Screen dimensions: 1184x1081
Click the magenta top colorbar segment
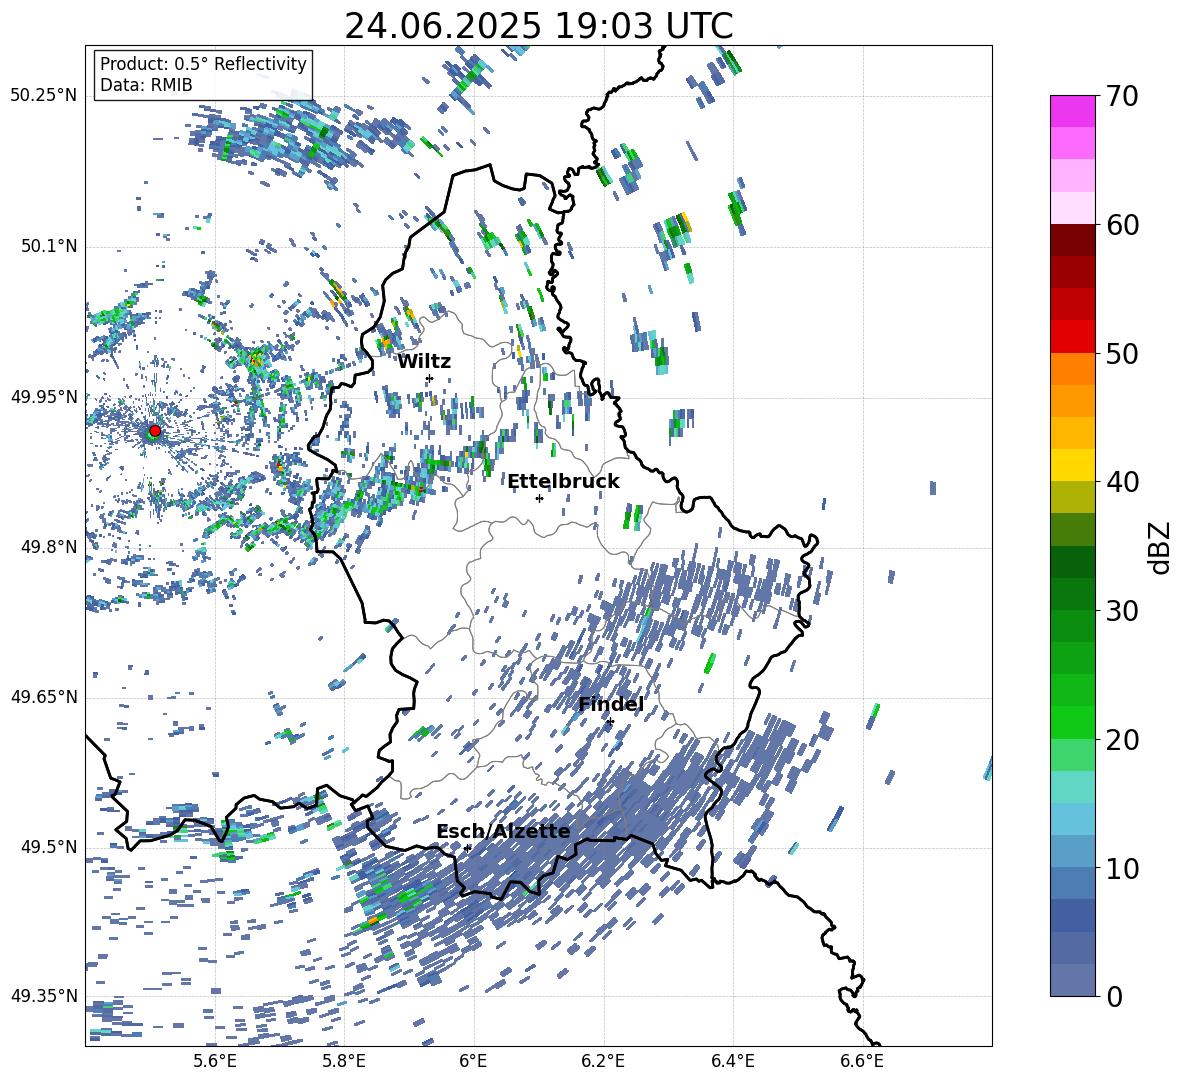(x=1073, y=112)
